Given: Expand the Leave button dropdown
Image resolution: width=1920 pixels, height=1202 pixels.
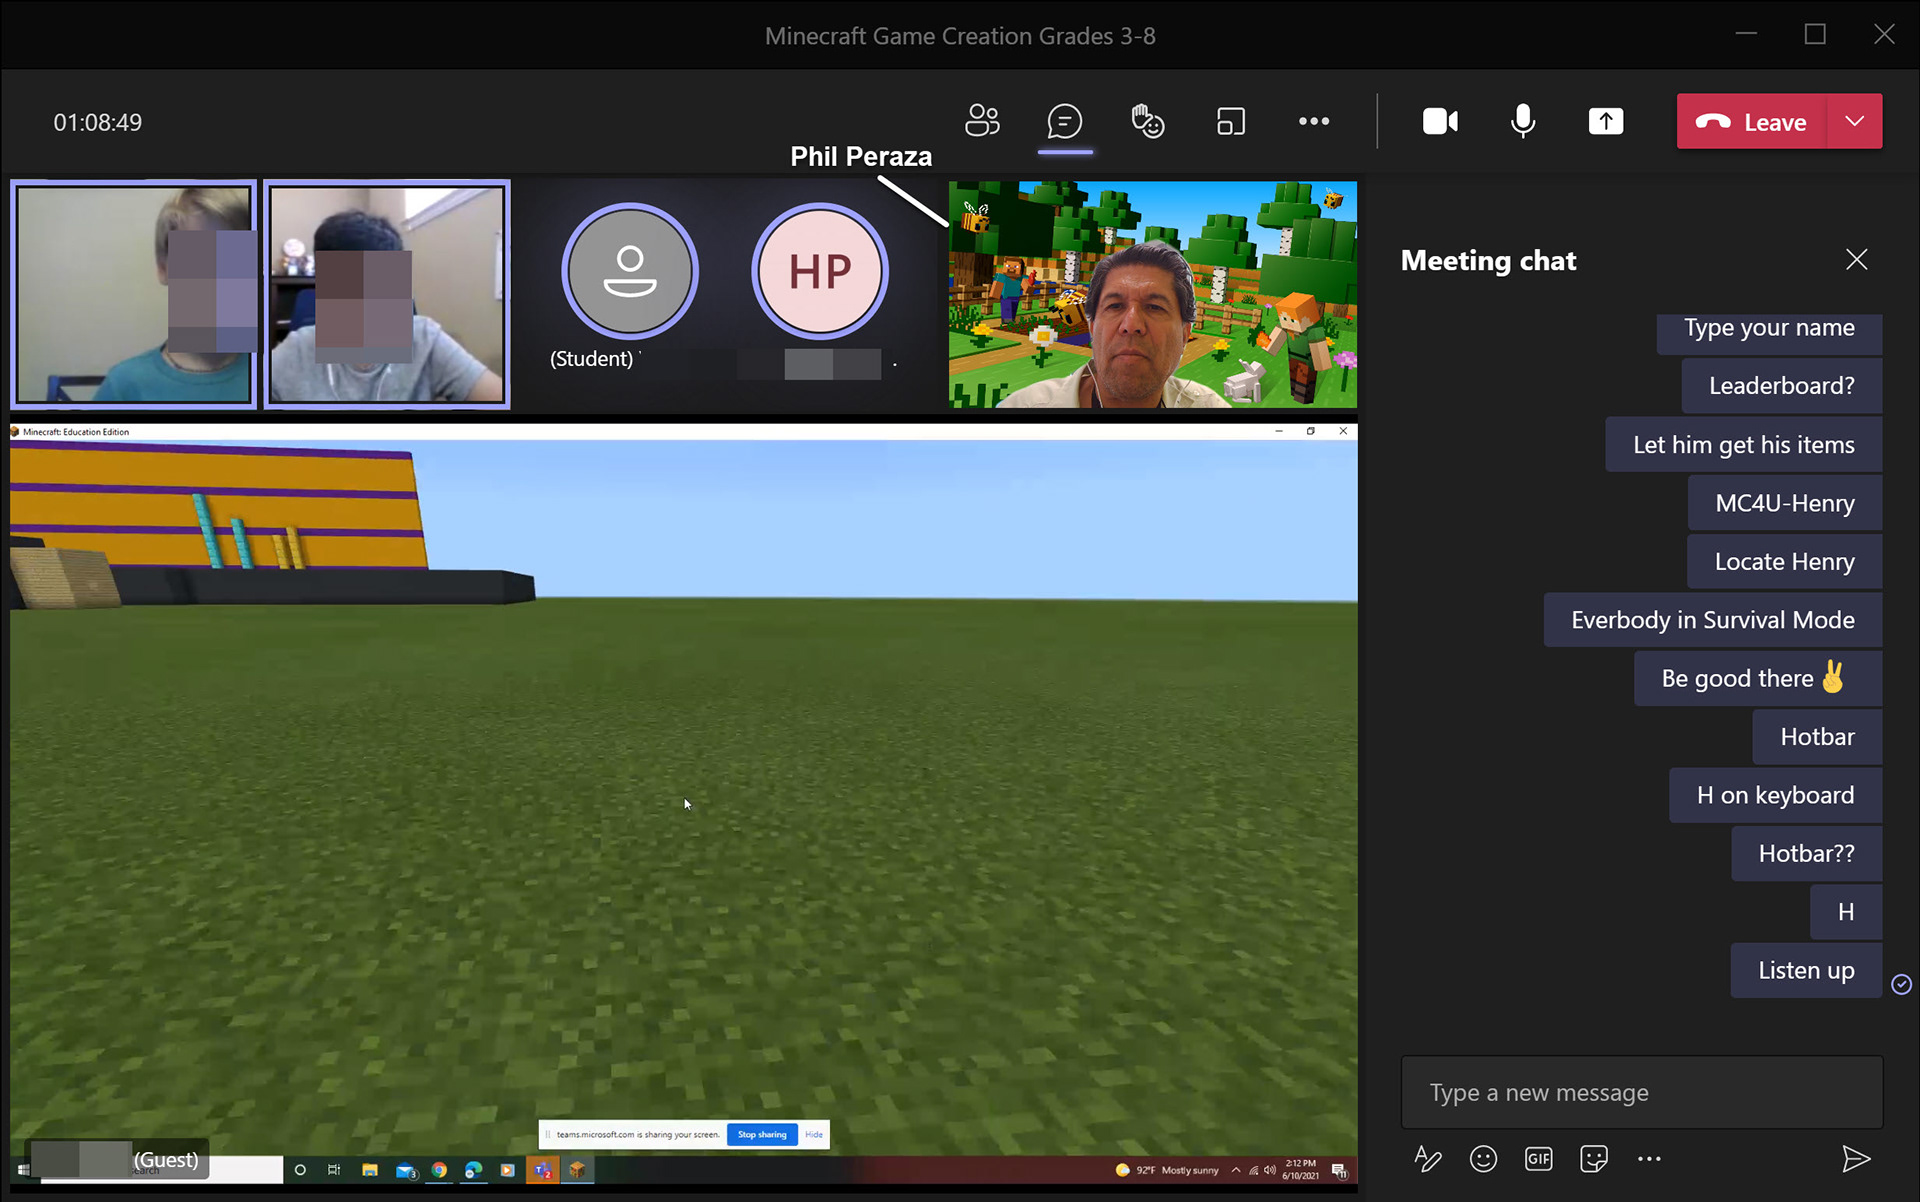Looking at the screenshot, I should [x=1855, y=121].
